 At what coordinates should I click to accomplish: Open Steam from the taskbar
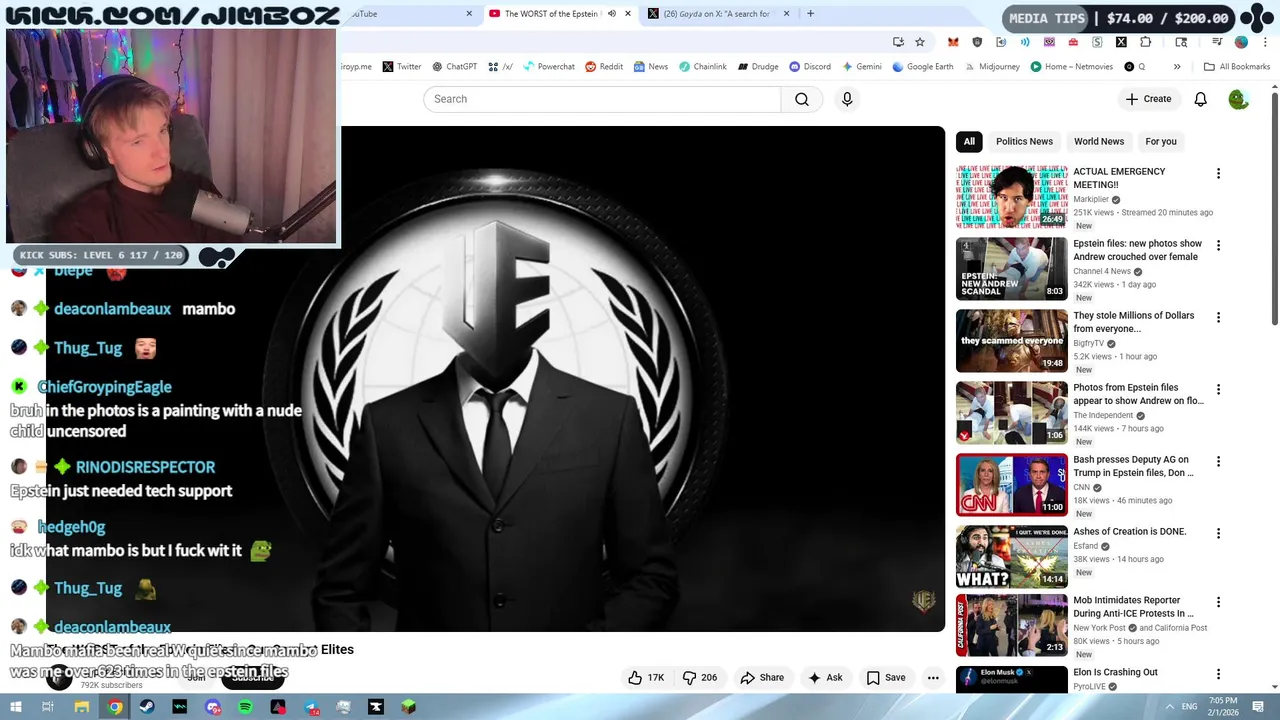pyautogui.click(x=147, y=707)
